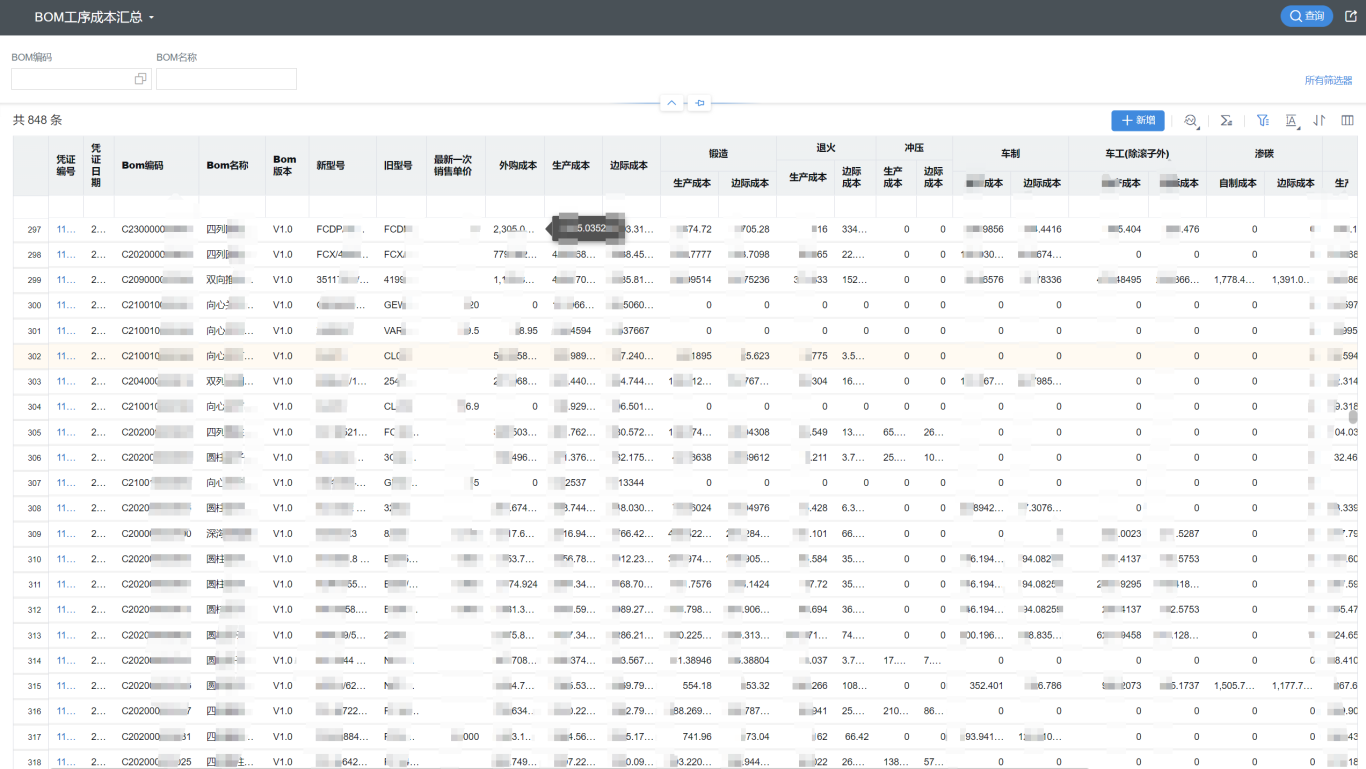Click the 锻造 group header

[x=718, y=154]
